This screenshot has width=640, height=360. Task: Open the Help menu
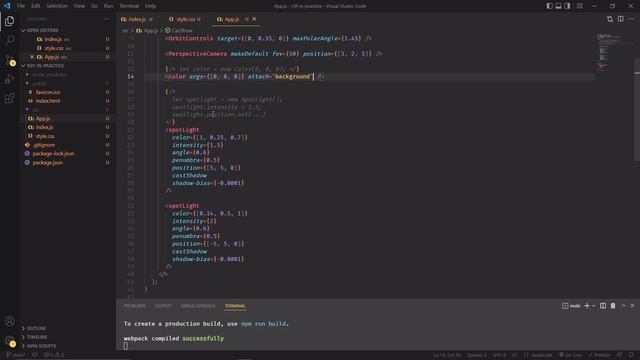tap(151, 6)
